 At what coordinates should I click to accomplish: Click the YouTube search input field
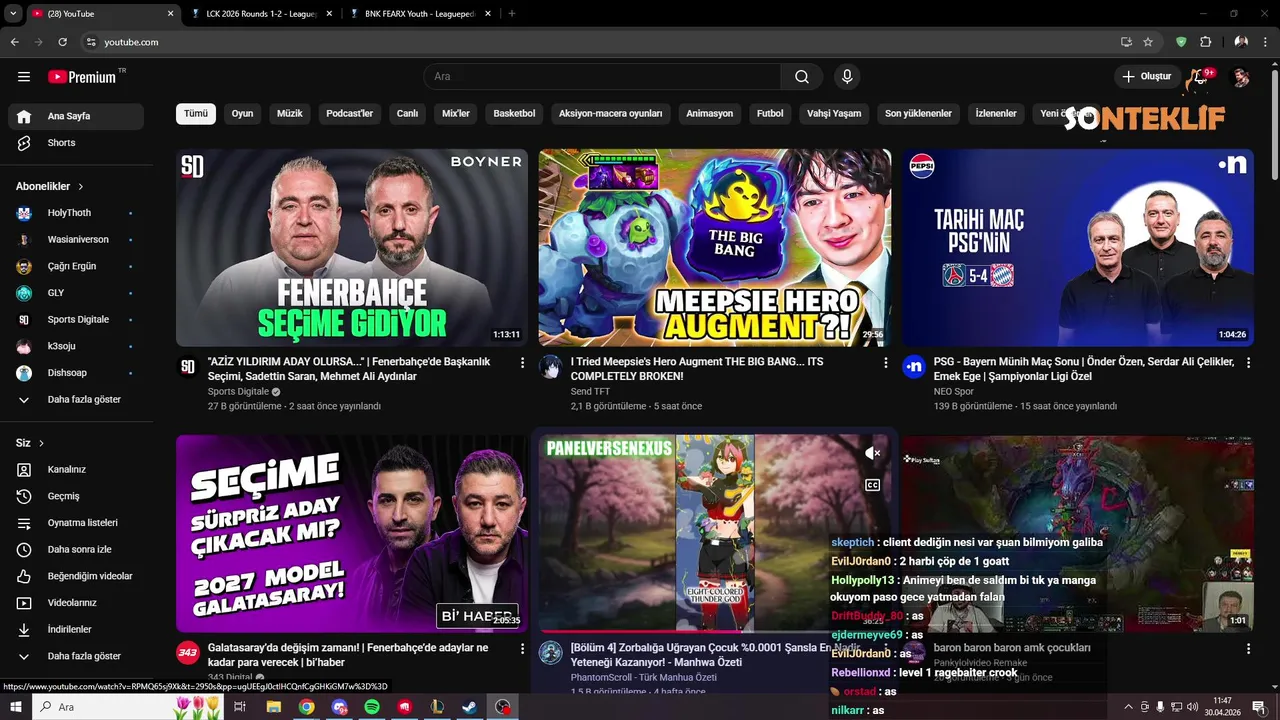[602, 77]
